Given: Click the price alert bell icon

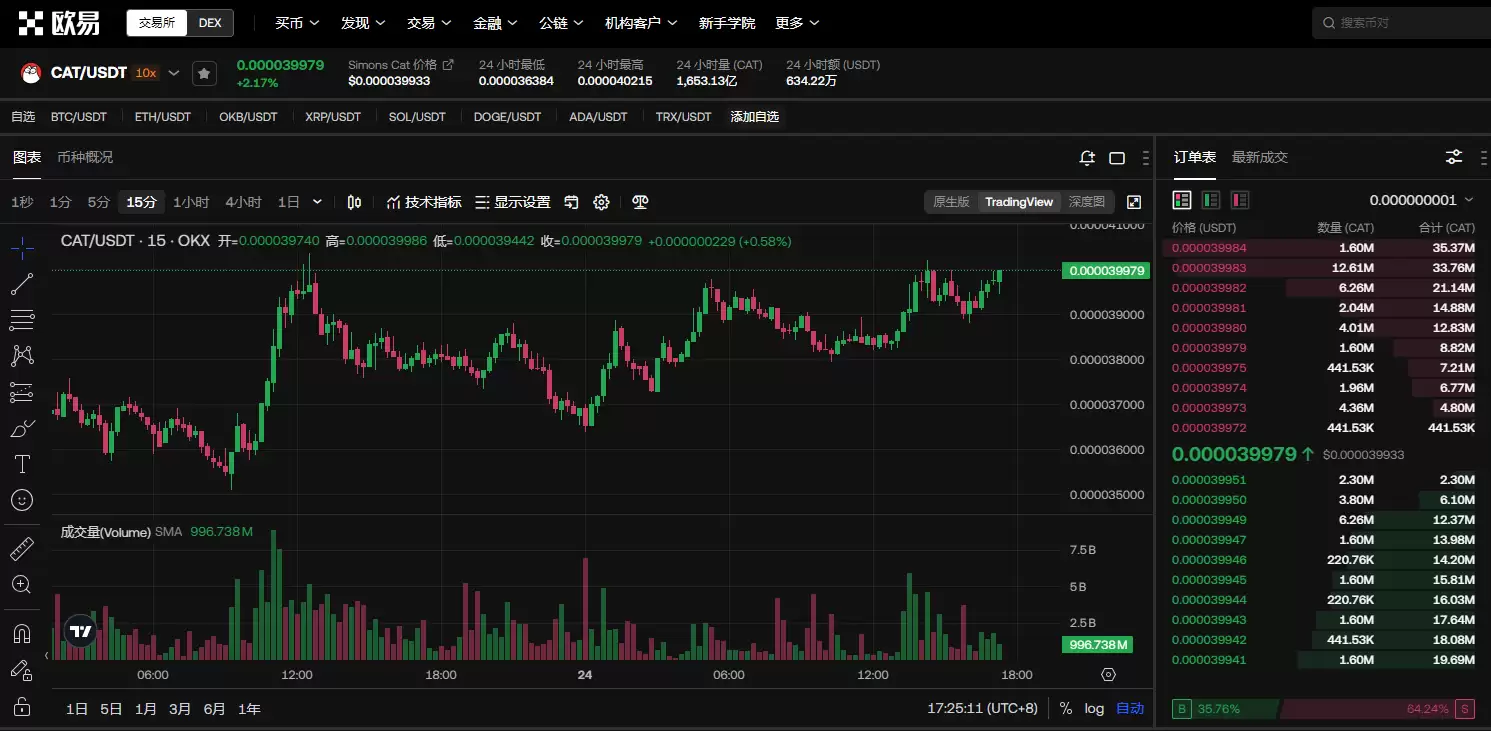Looking at the screenshot, I should [x=1087, y=158].
